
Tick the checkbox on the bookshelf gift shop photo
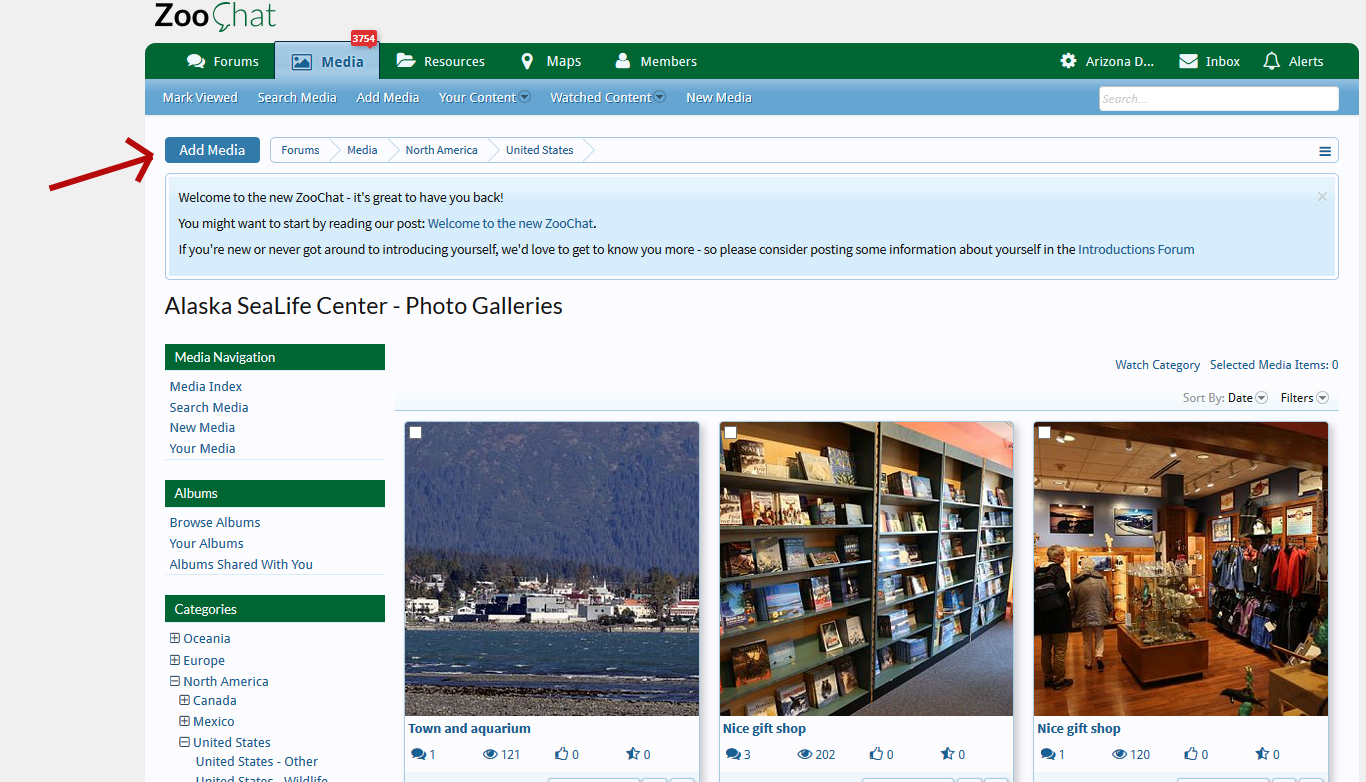(730, 432)
